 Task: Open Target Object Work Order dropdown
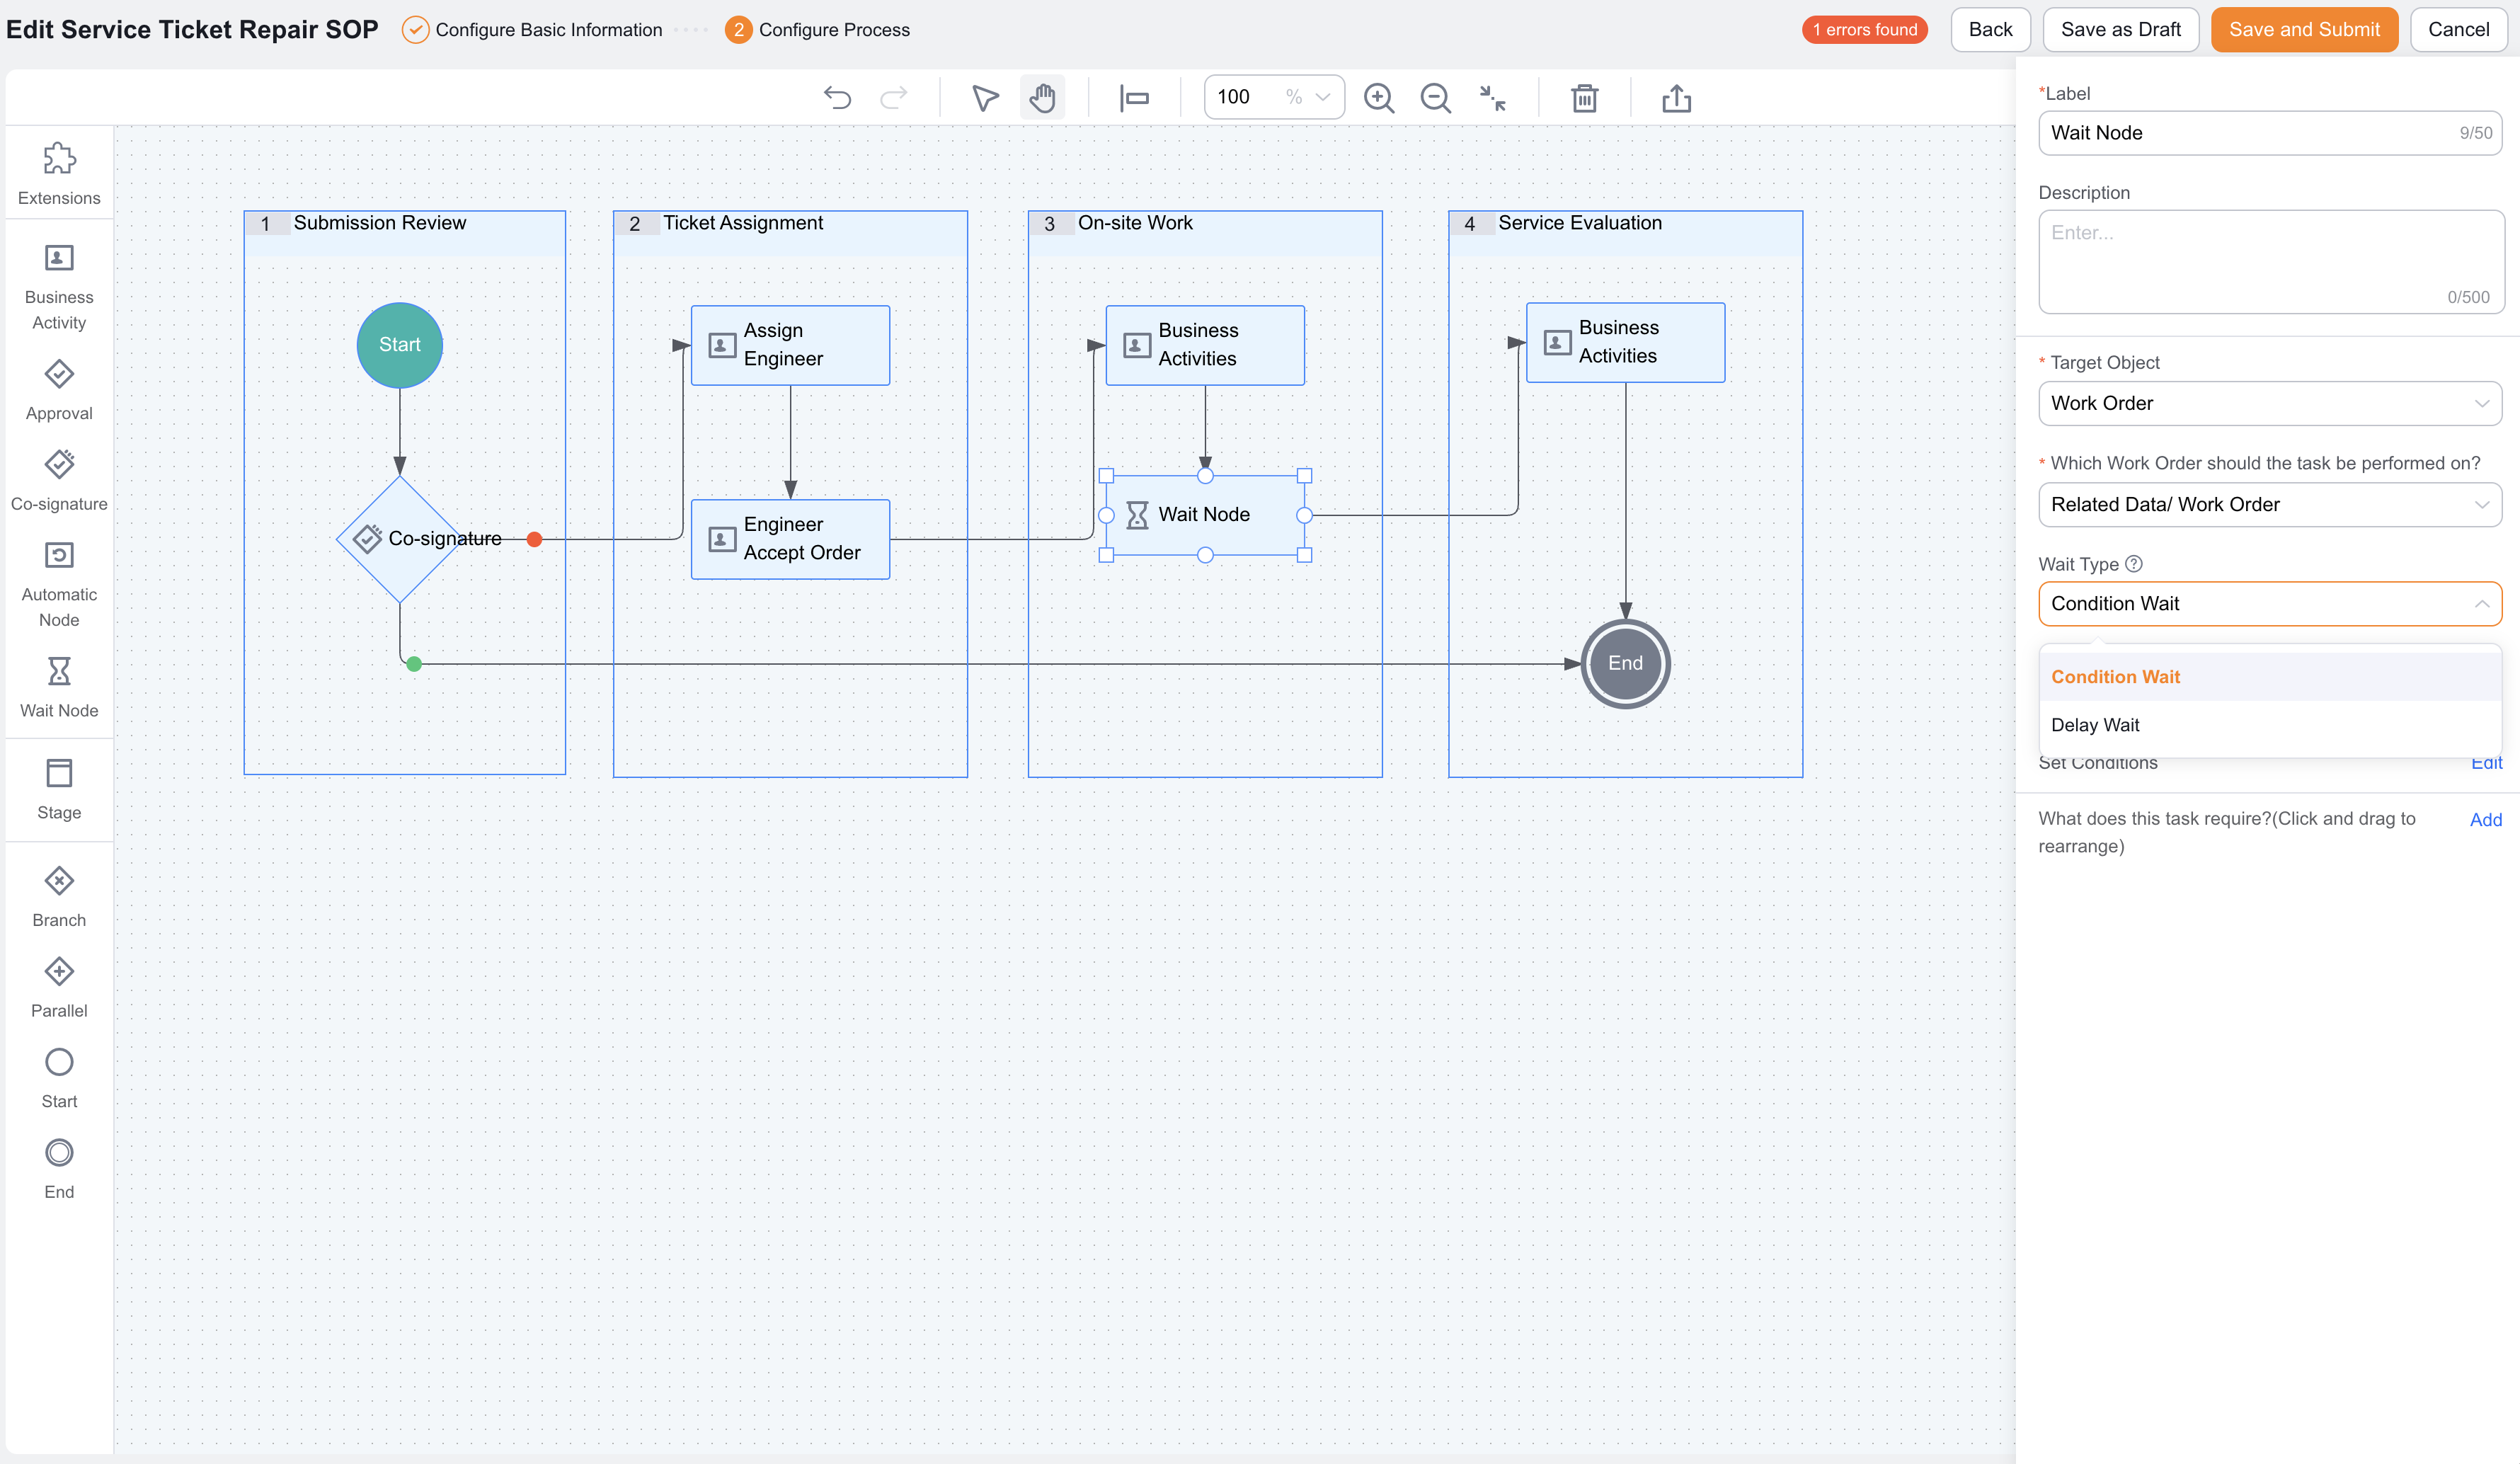2269,403
